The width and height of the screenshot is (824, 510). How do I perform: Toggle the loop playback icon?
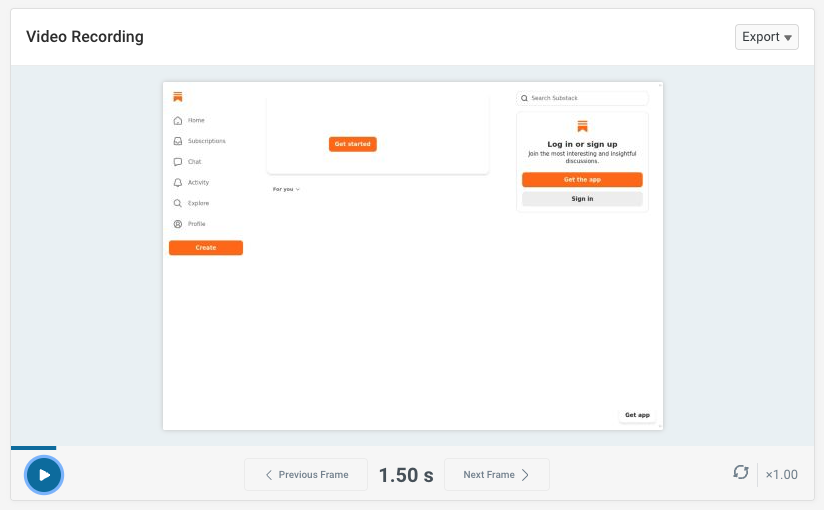click(740, 472)
